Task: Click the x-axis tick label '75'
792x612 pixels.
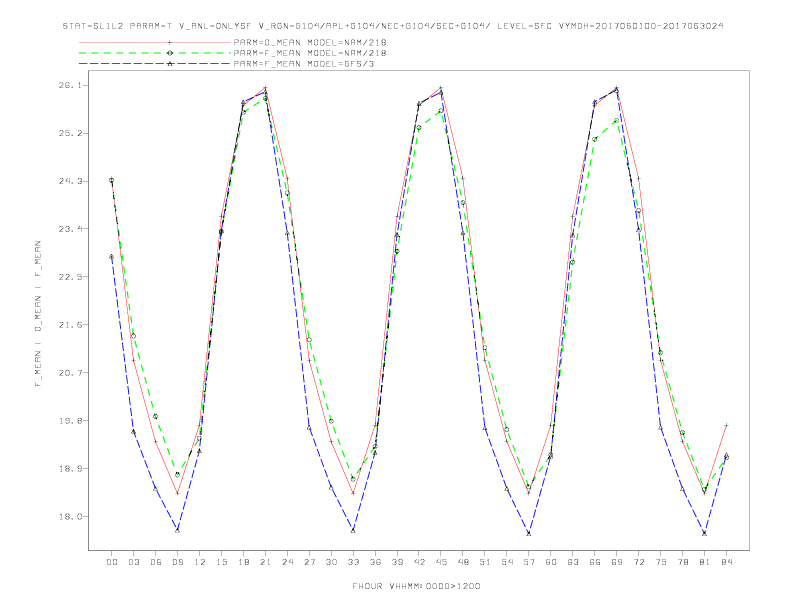Action: (x=661, y=562)
